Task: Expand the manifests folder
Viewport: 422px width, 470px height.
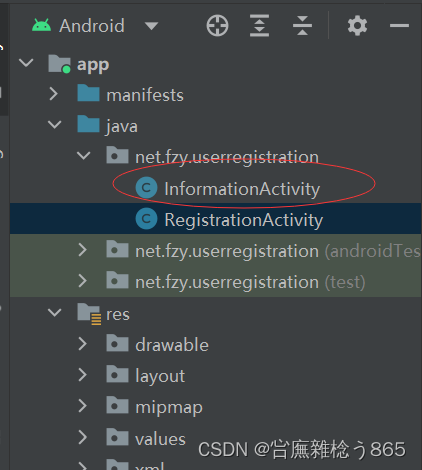Action: (54, 94)
